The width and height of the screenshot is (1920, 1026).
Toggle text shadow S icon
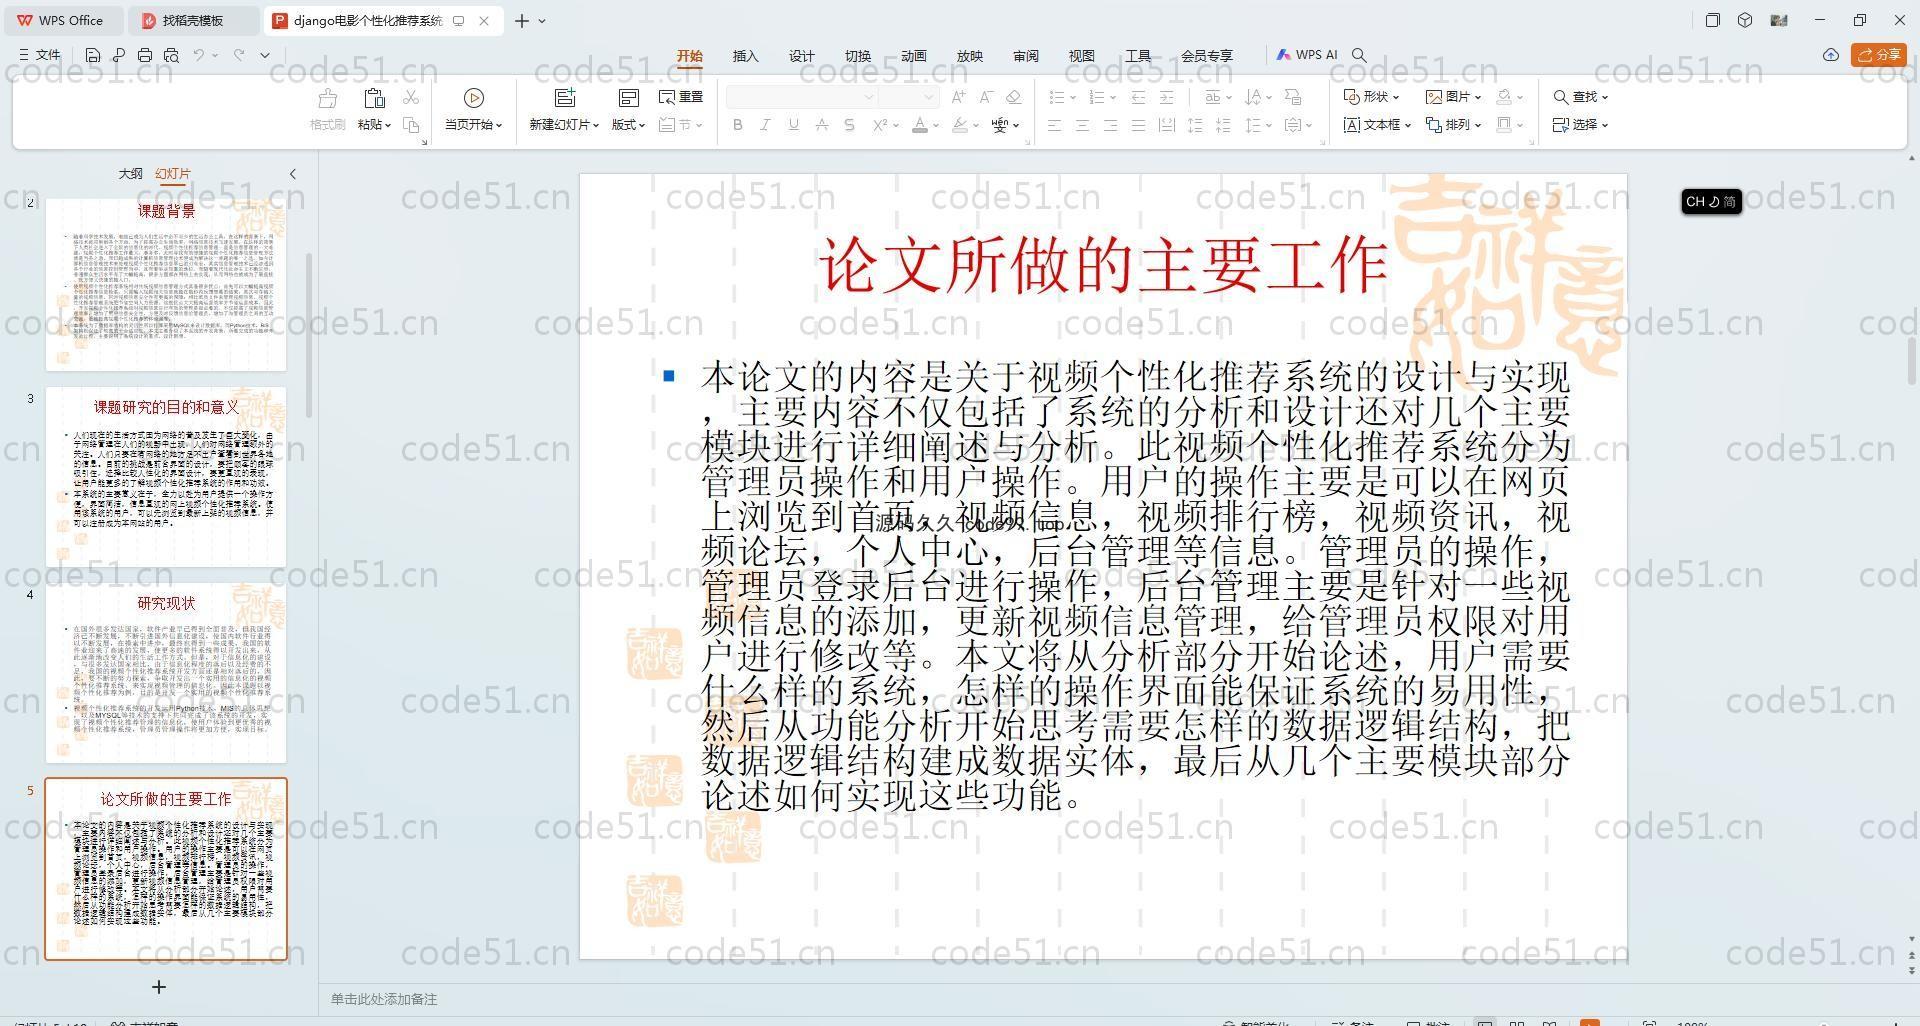[x=849, y=125]
